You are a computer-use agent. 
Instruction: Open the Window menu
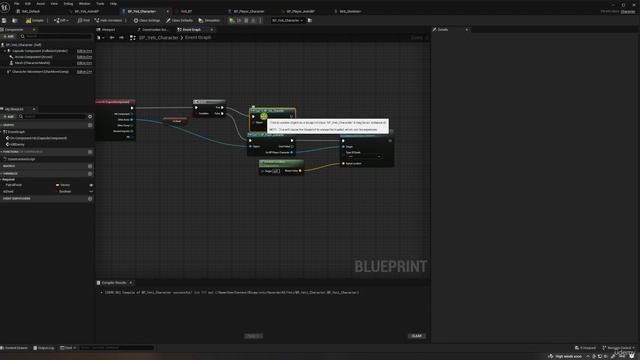coord(84,4)
